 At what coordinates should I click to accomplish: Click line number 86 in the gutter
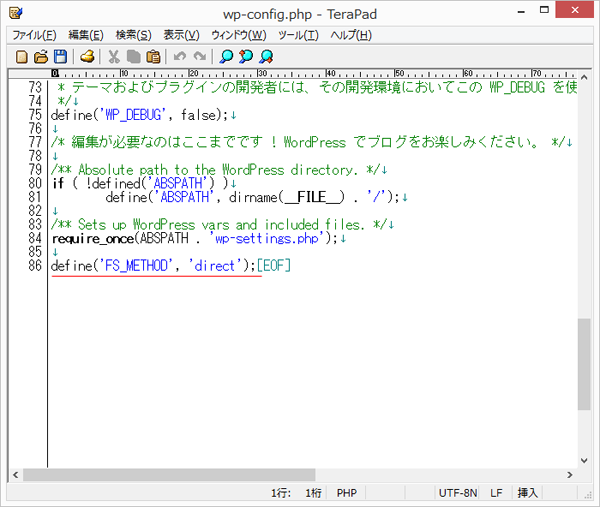point(35,266)
